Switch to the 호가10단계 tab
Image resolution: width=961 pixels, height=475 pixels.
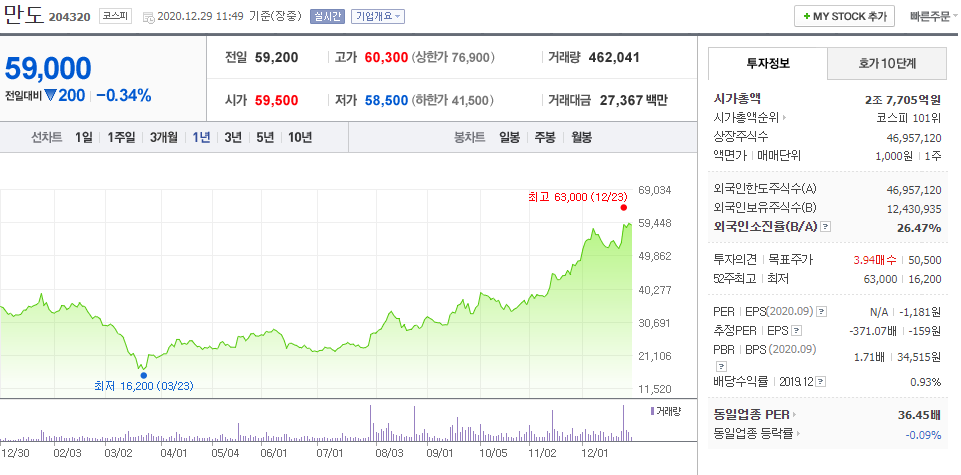click(x=887, y=63)
